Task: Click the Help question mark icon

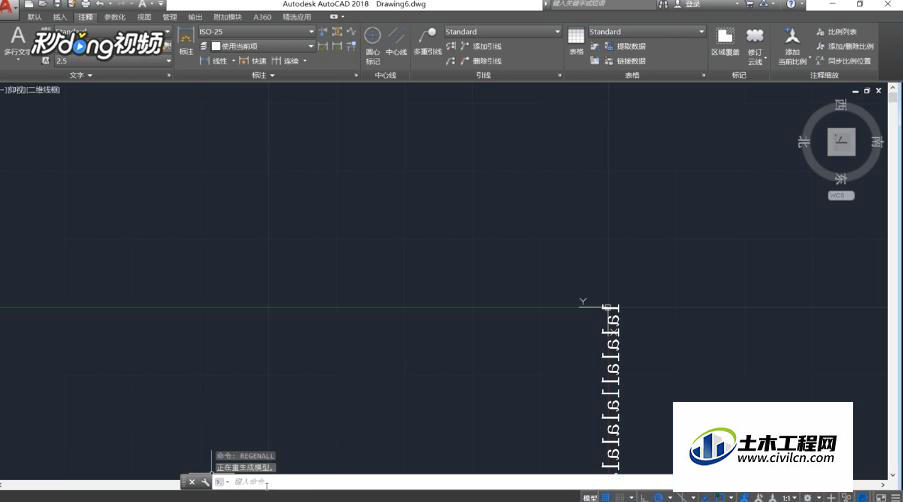Action: 791,4
